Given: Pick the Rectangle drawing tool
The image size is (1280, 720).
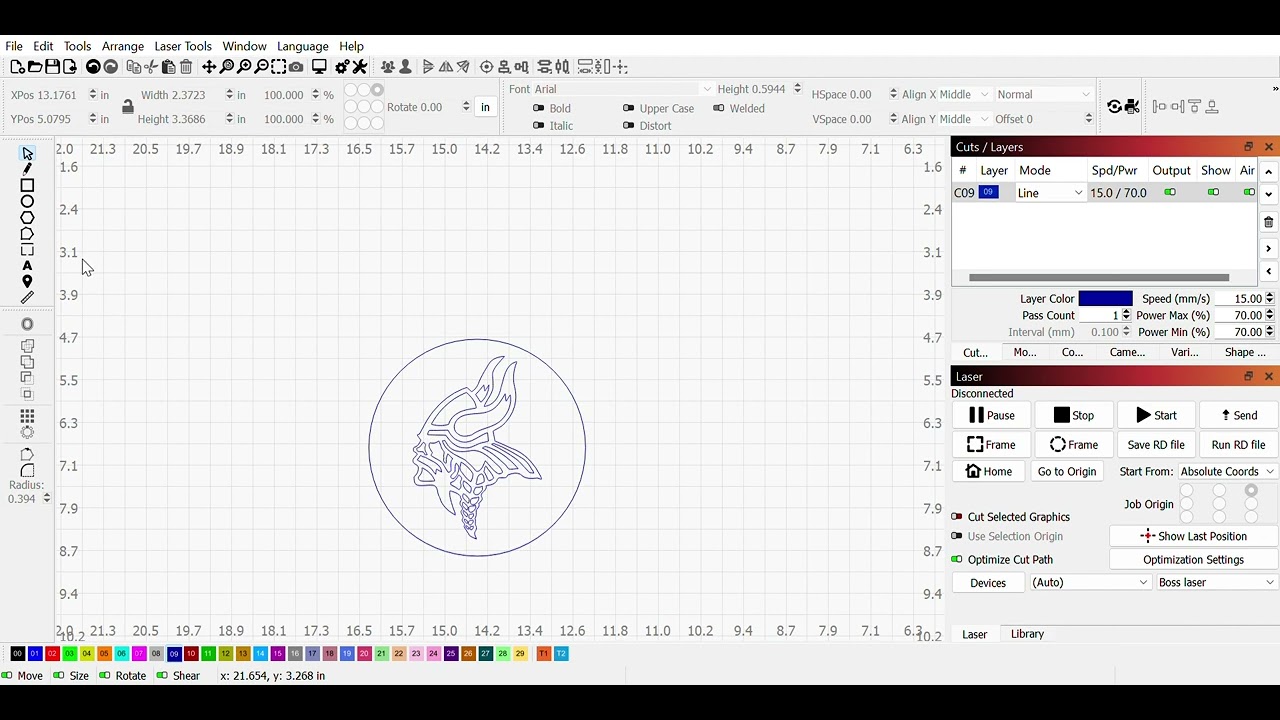Looking at the screenshot, I should pos(27,185).
